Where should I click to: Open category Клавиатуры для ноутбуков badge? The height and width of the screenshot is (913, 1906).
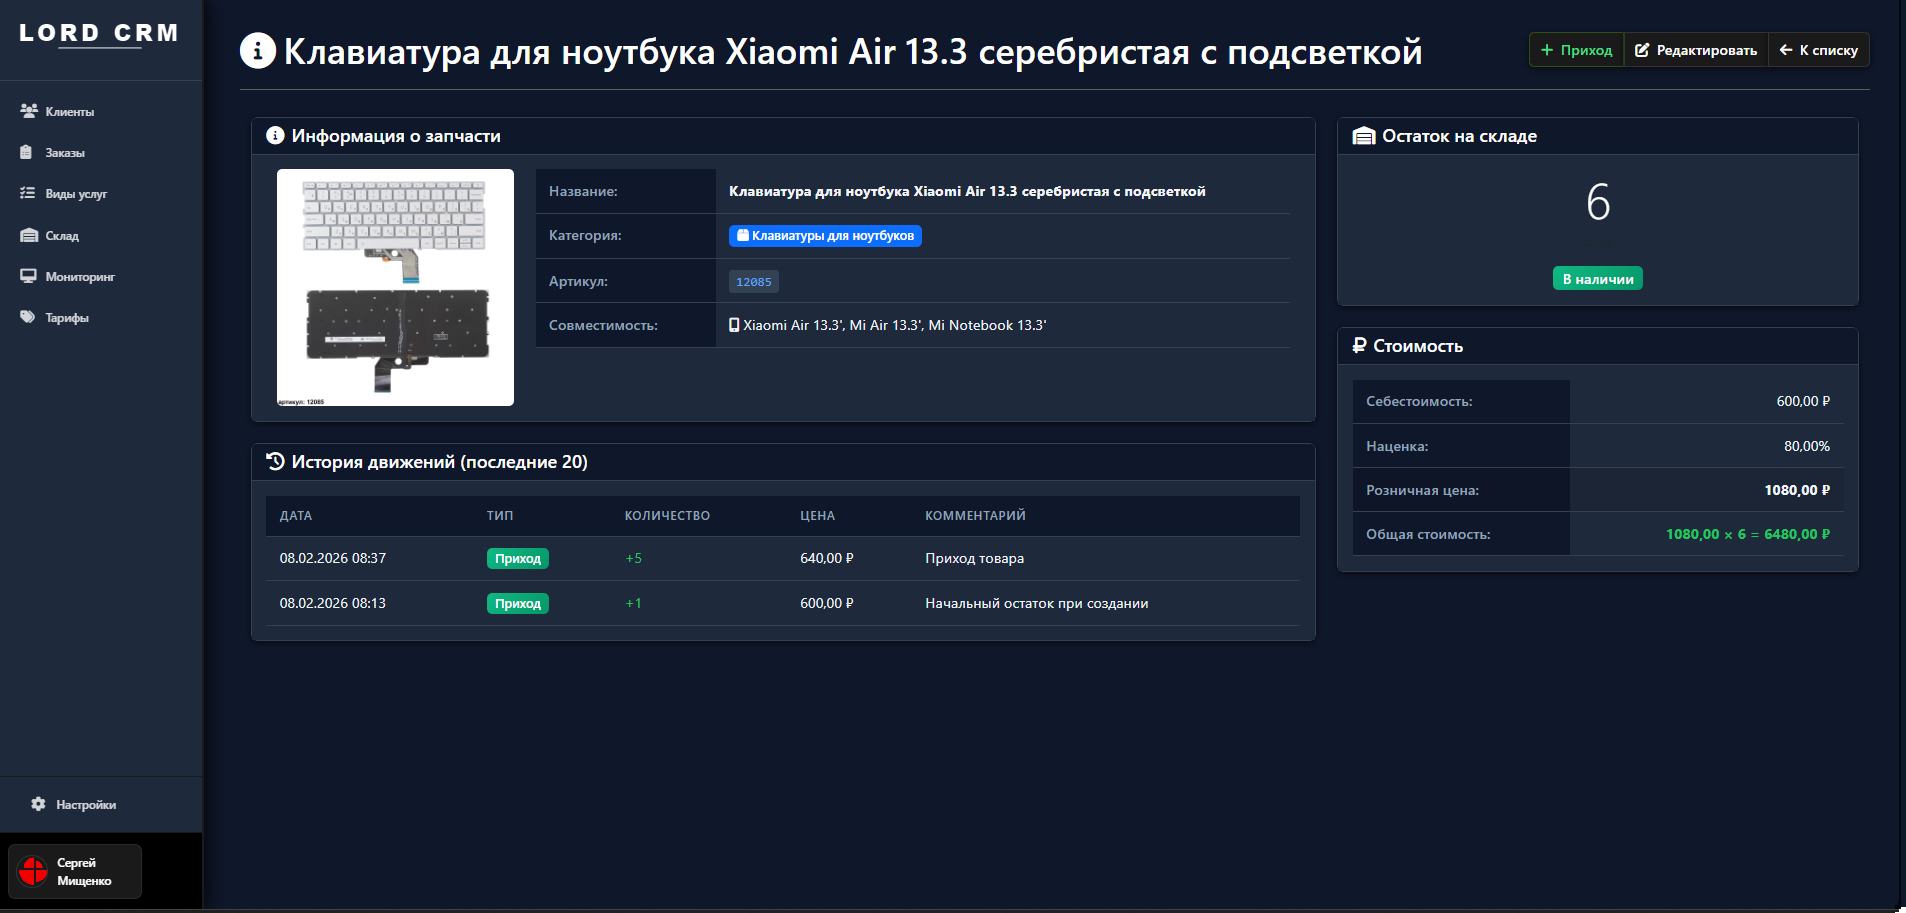825,236
